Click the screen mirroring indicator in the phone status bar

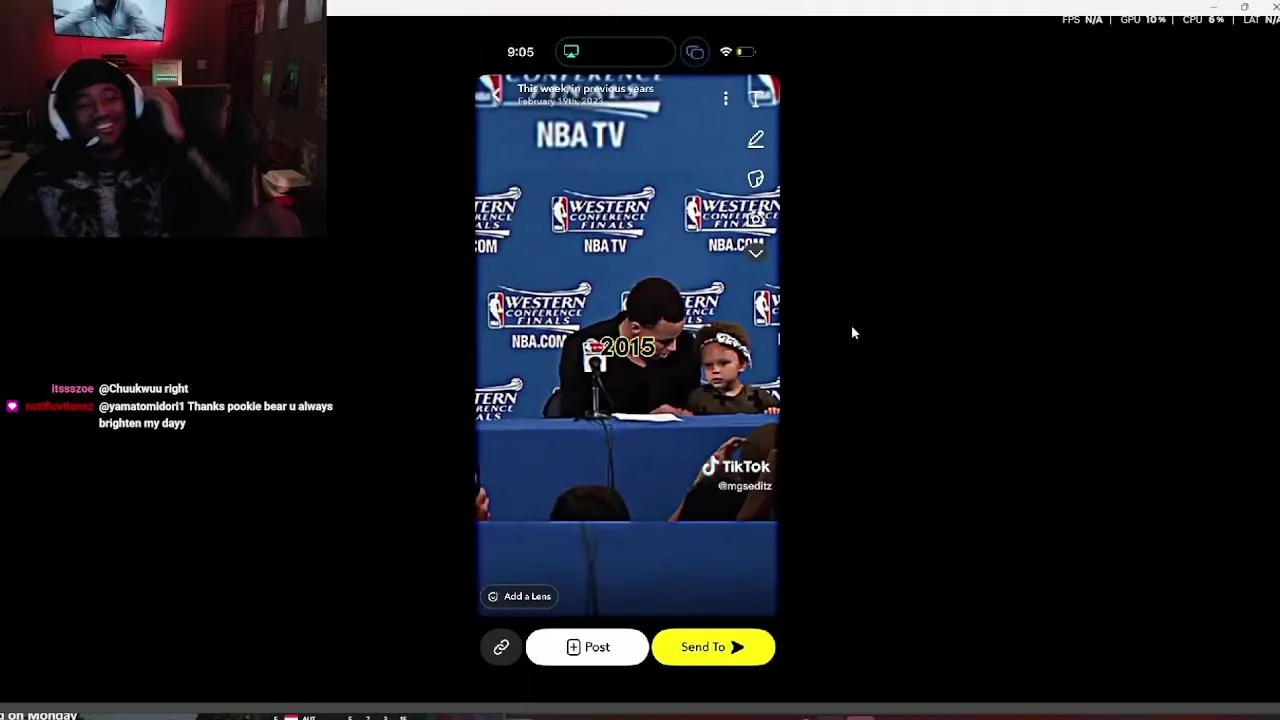(571, 52)
